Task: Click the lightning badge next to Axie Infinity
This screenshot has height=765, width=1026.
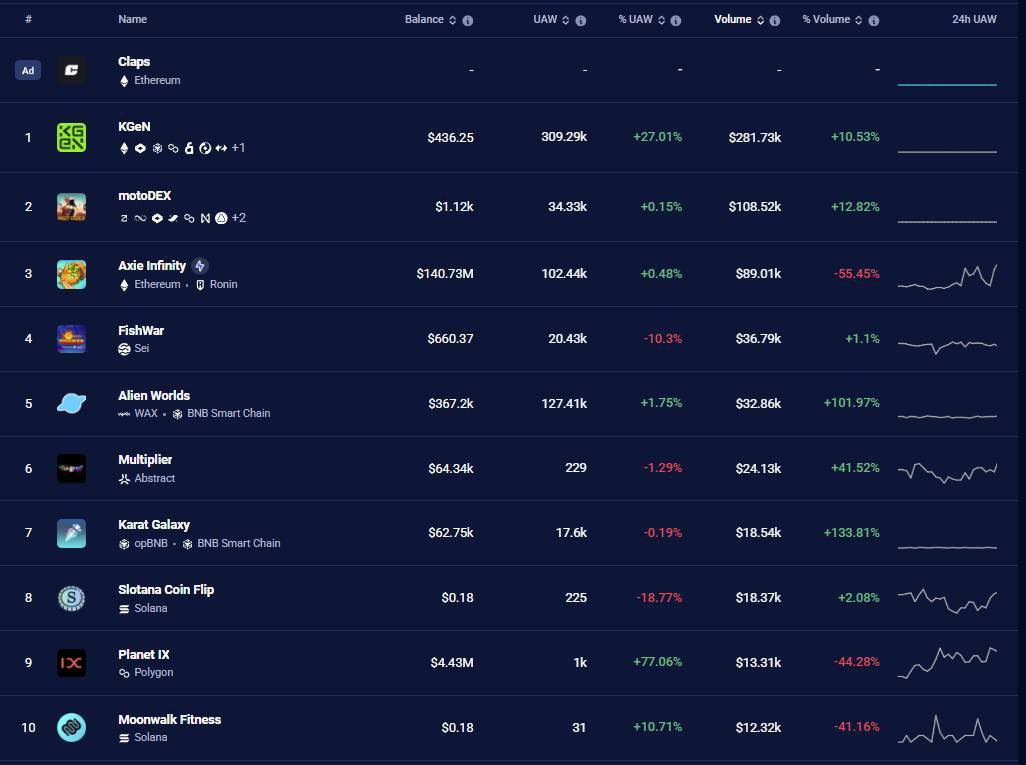Action: [x=200, y=265]
